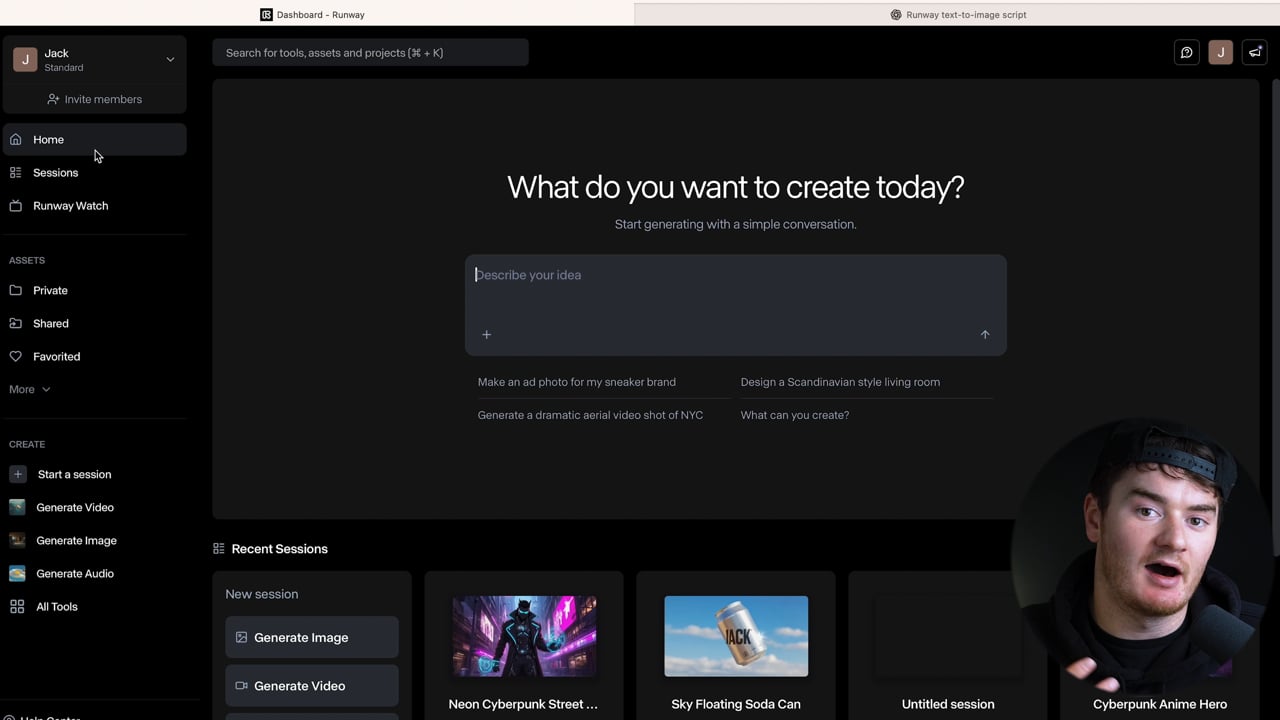Click the plus icon beside Start a session

click(x=17, y=474)
